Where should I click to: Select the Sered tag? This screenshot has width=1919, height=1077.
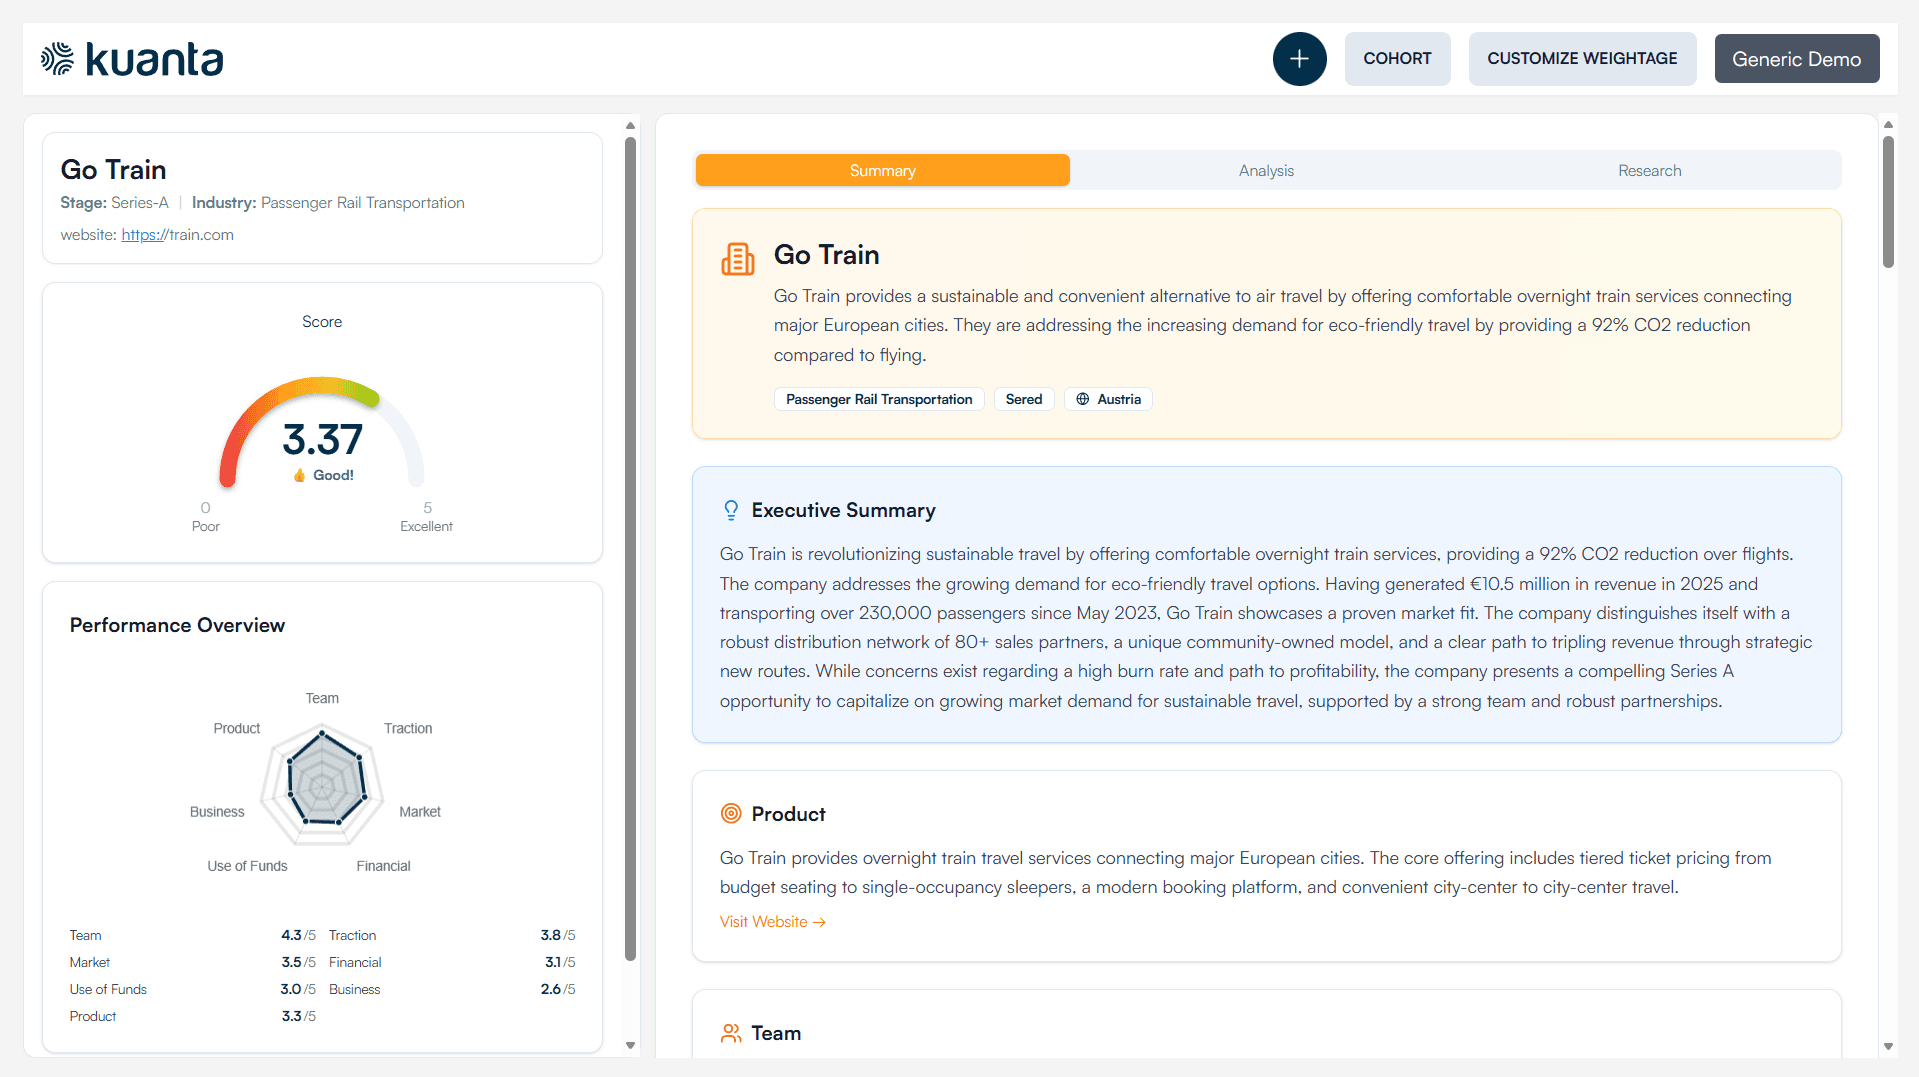pos(1024,399)
